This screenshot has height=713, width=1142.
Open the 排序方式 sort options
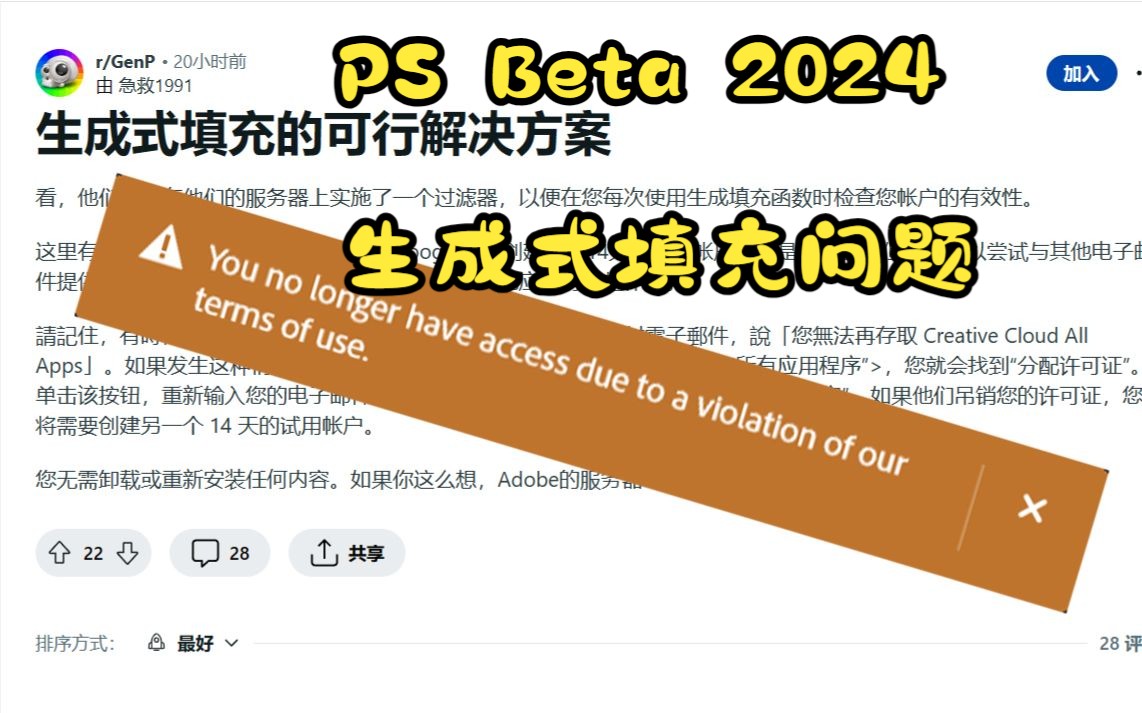(75, 643)
